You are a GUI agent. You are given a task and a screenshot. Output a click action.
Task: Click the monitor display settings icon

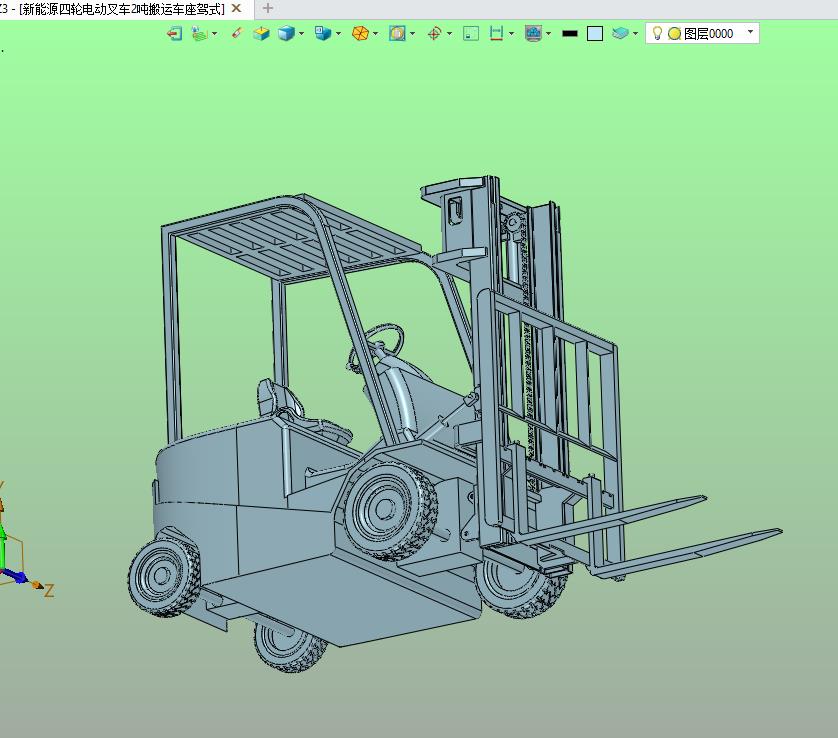[533, 34]
